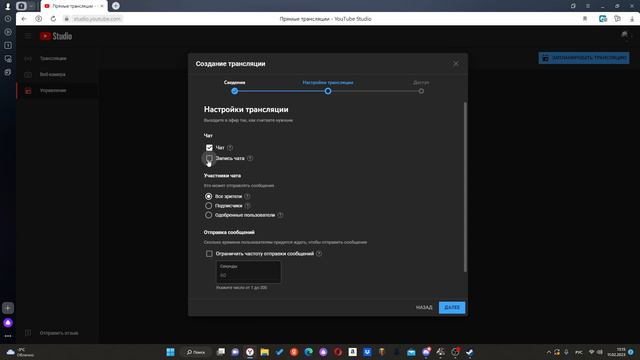The height and width of the screenshot is (360, 640).
Task: Go back in the browser
Action: [24, 19]
